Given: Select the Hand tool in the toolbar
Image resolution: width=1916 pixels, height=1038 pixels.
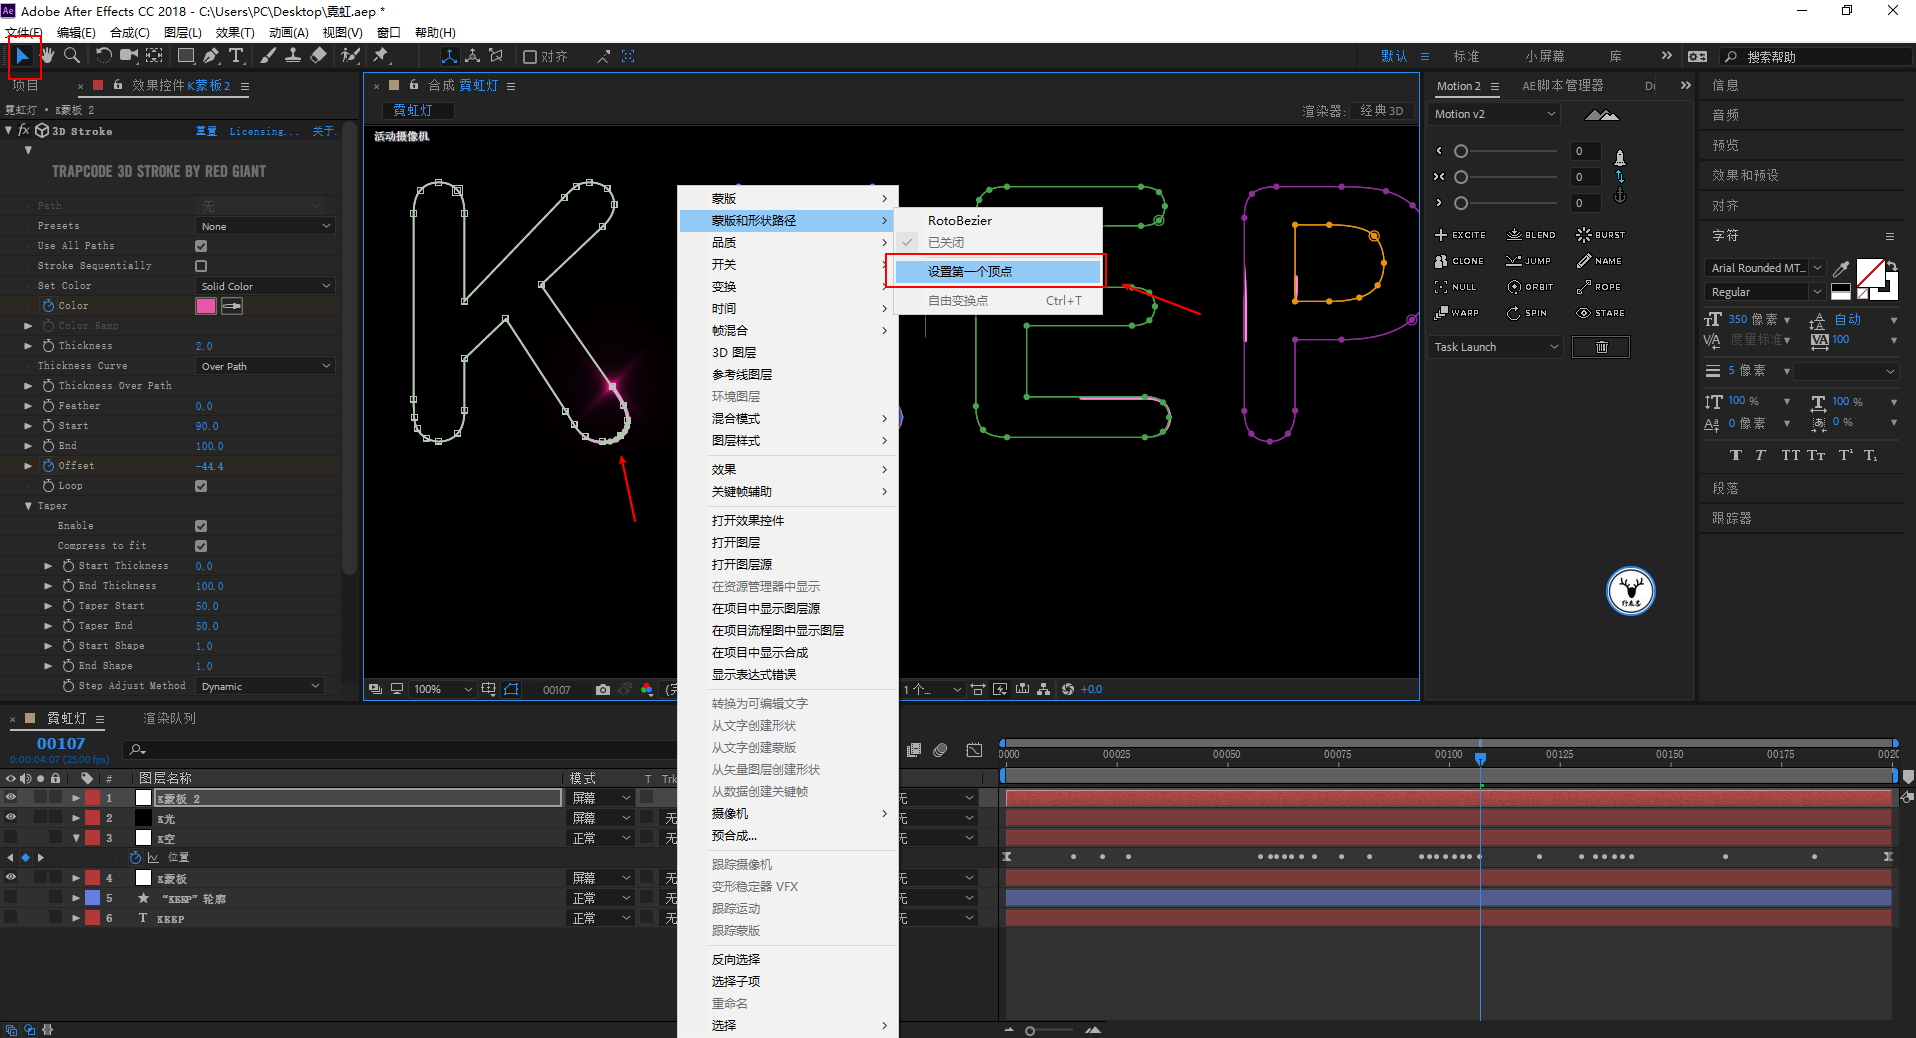Looking at the screenshot, I should (x=47, y=56).
